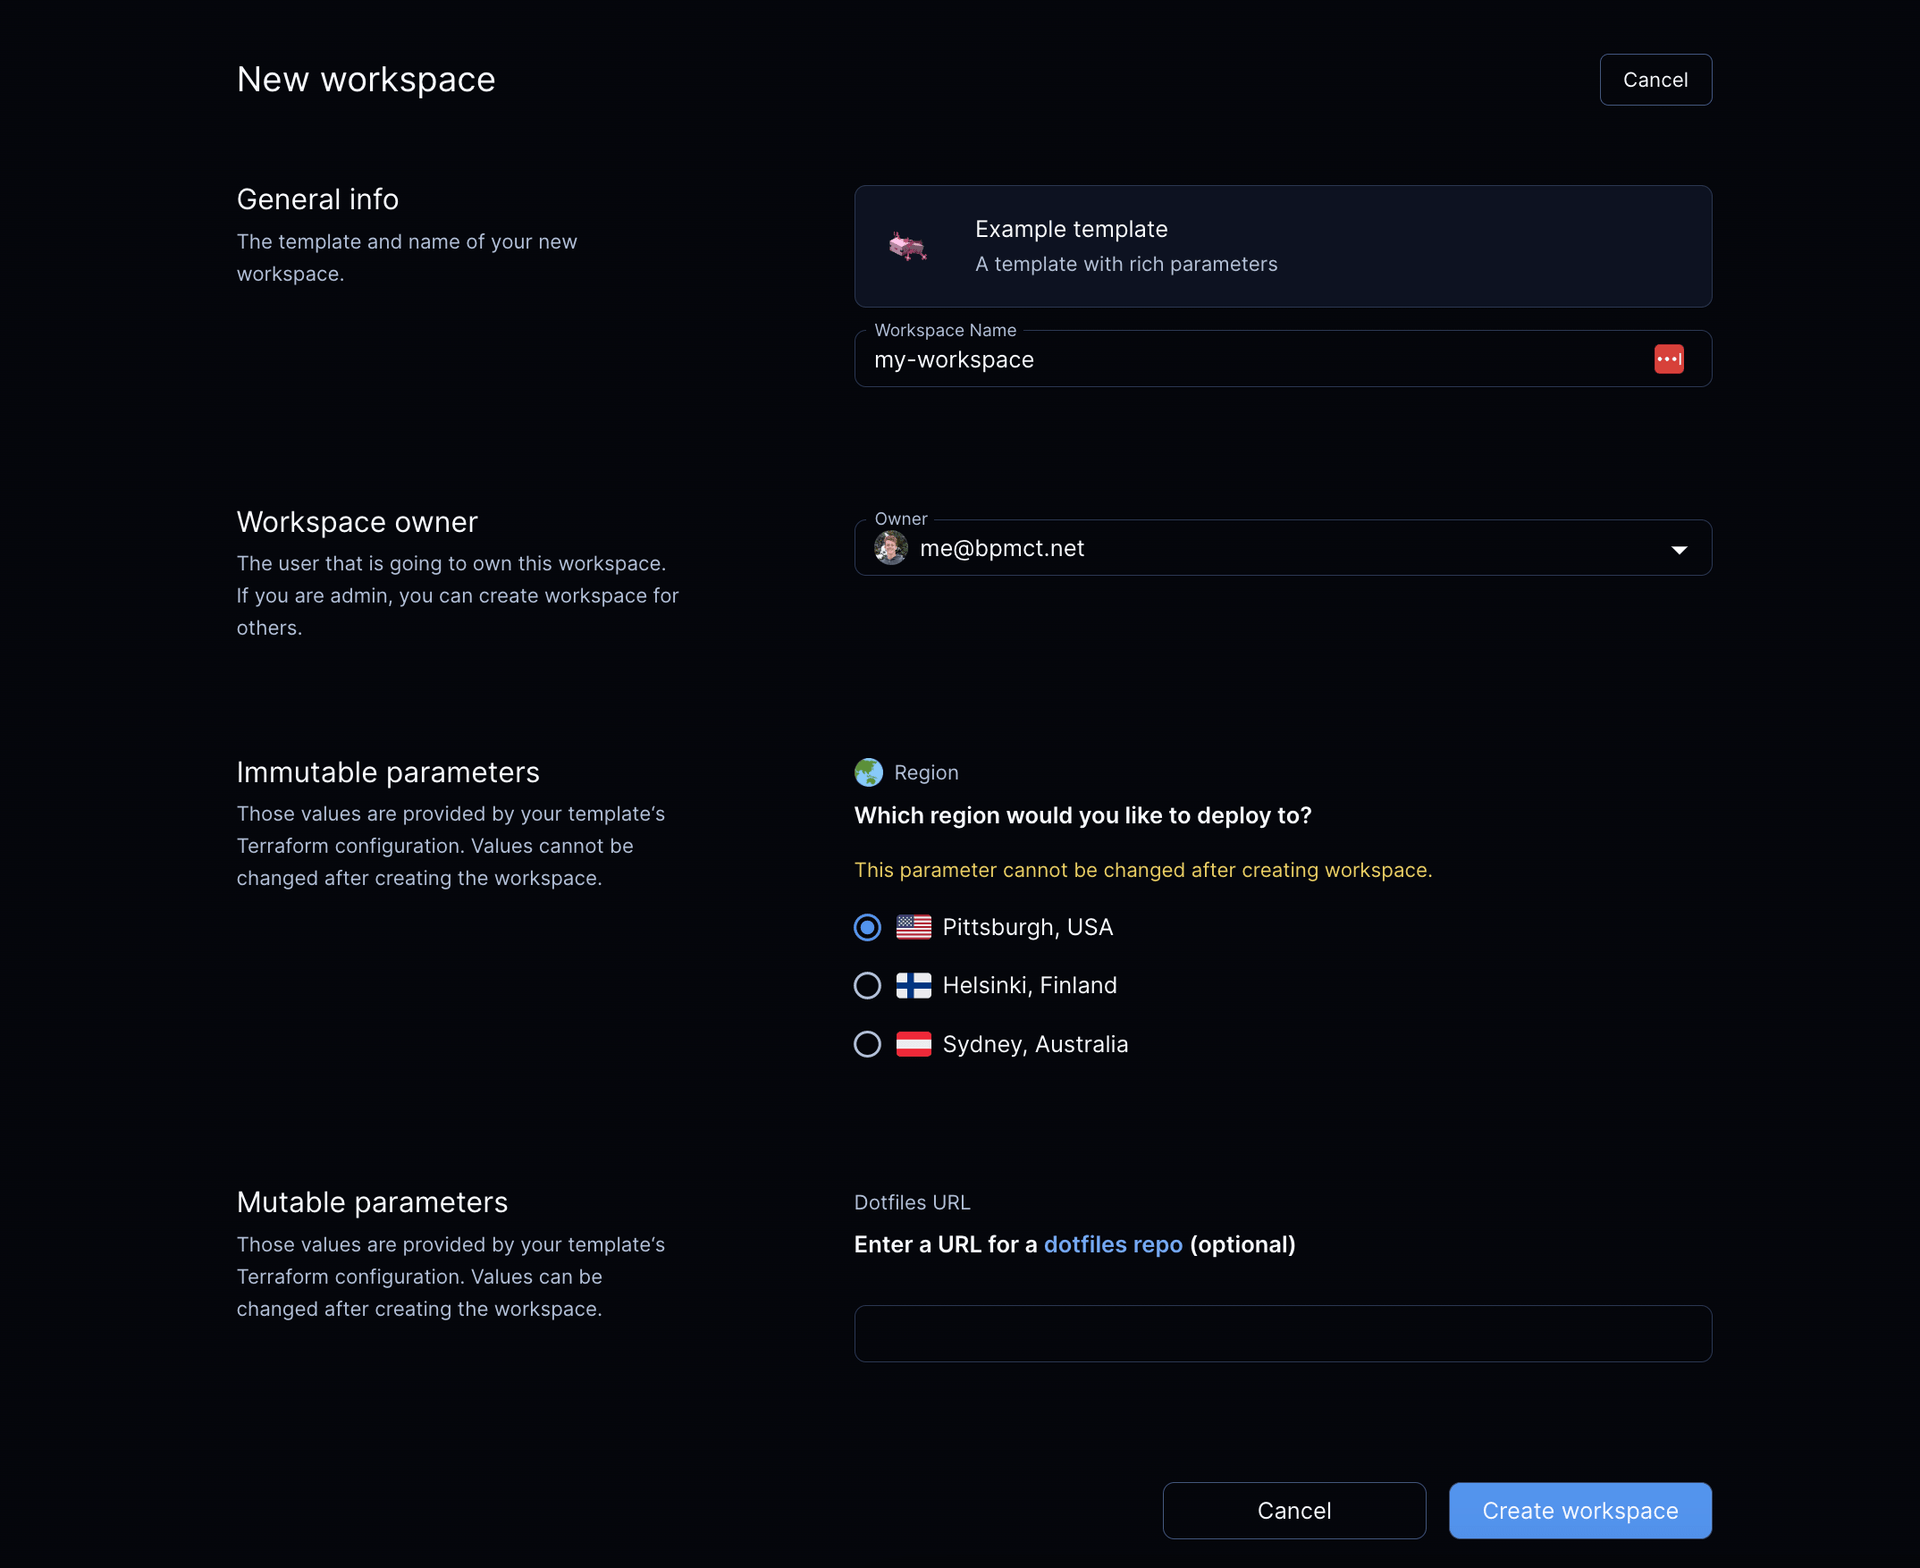Click the Example template card
The width and height of the screenshot is (1920, 1568).
[1282, 246]
